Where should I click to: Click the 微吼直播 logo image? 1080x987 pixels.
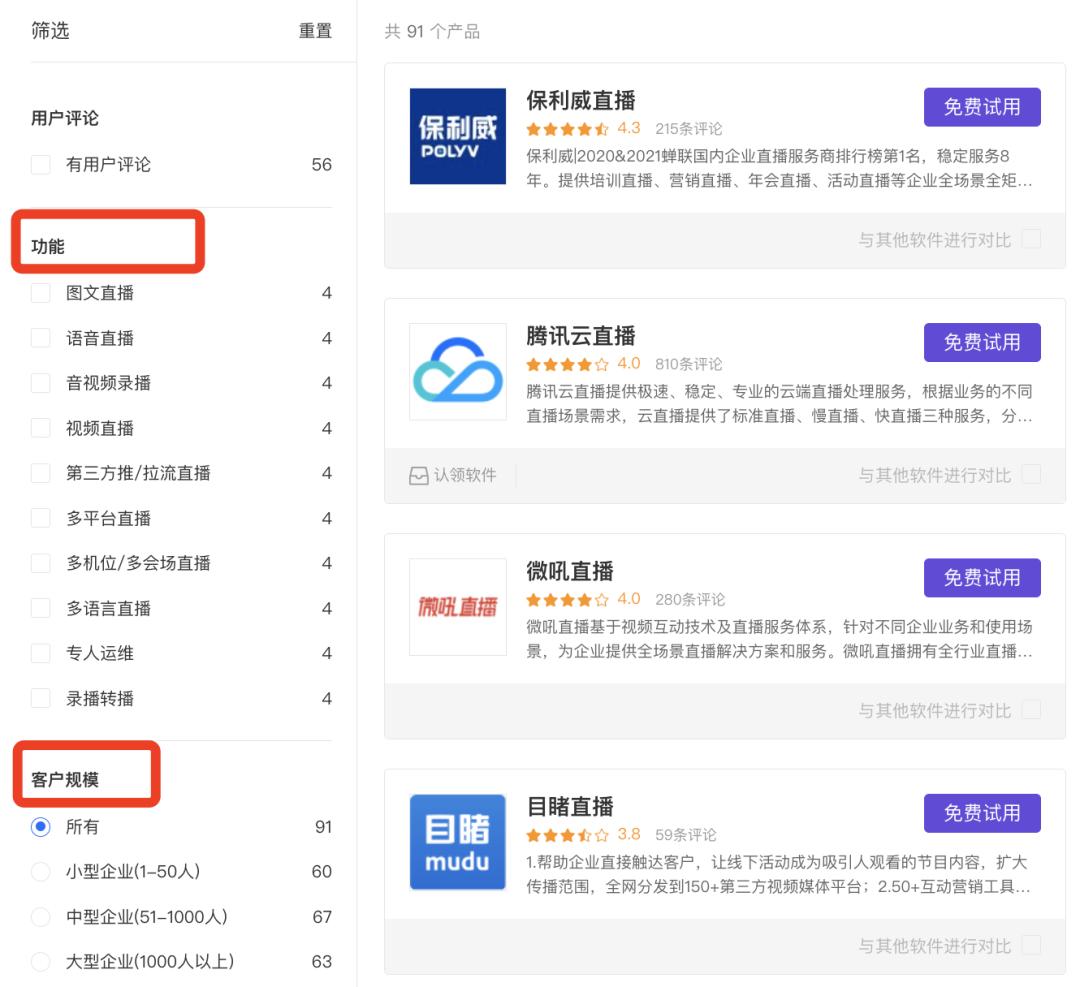[457, 607]
